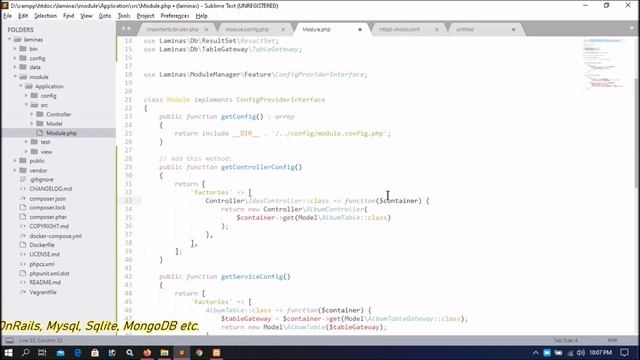Open the tab list dropdown arrow
Viewport: 640px width, 360px height.
pos(631,29)
